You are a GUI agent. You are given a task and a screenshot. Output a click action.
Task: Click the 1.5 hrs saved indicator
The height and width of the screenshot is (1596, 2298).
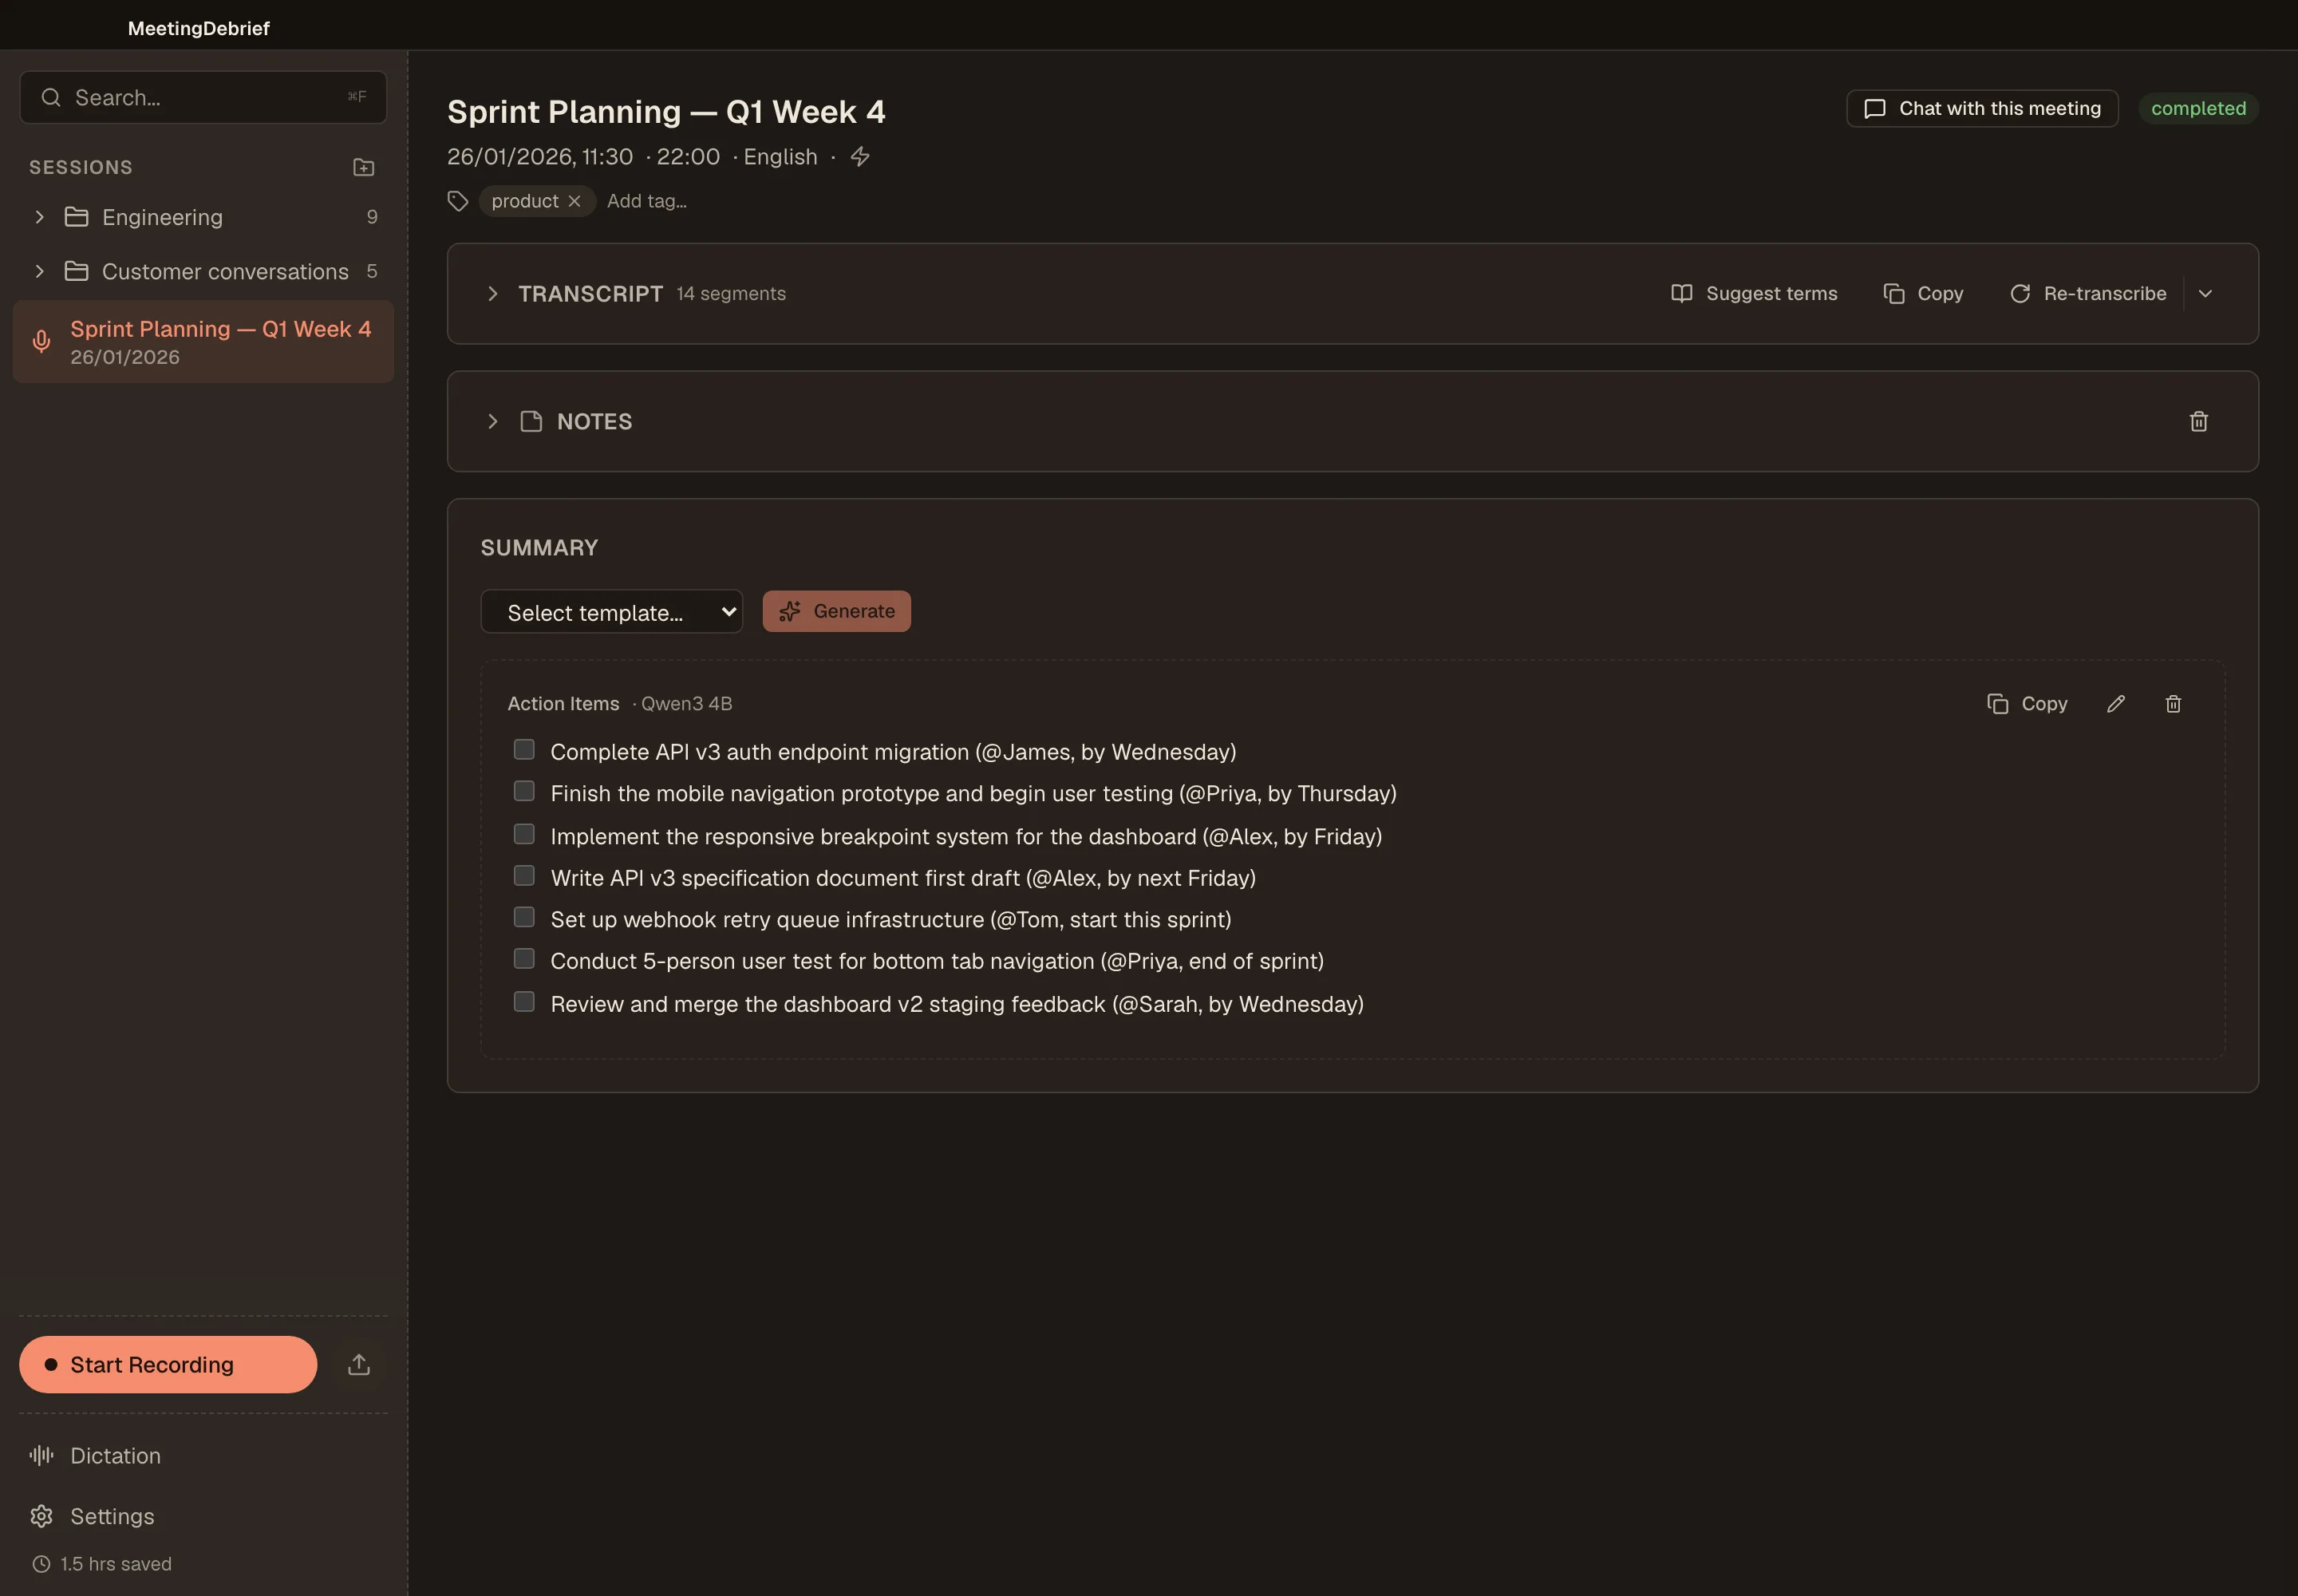coord(101,1564)
